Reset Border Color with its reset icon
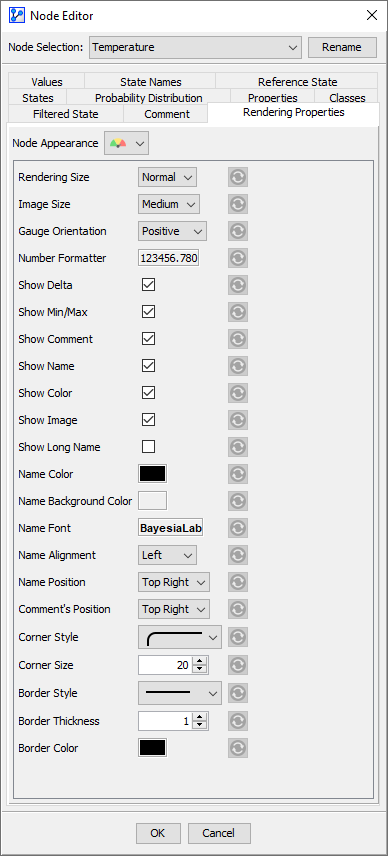This screenshot has height=856, width=388. [238, 748]
